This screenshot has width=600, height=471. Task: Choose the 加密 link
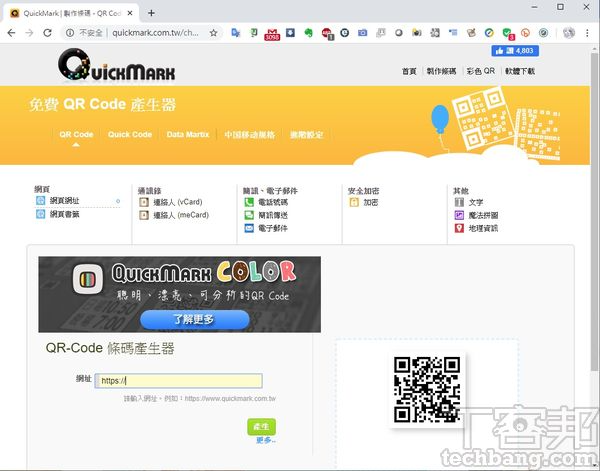(370, 202)
